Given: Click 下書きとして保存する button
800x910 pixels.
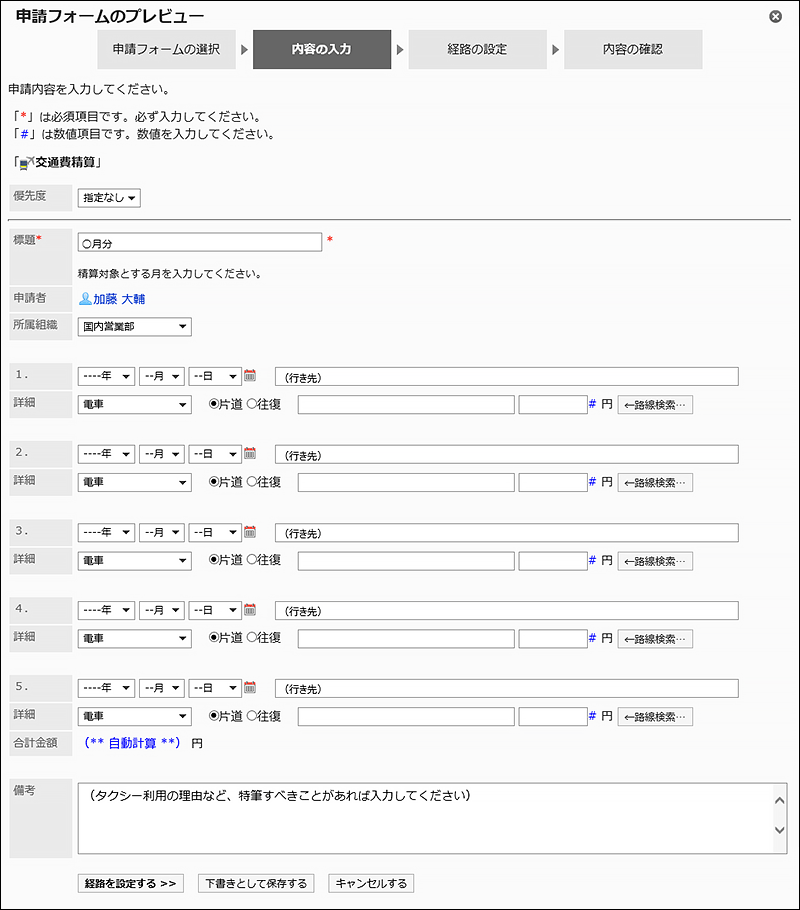Looking at the screenshot, I should 256,883.
